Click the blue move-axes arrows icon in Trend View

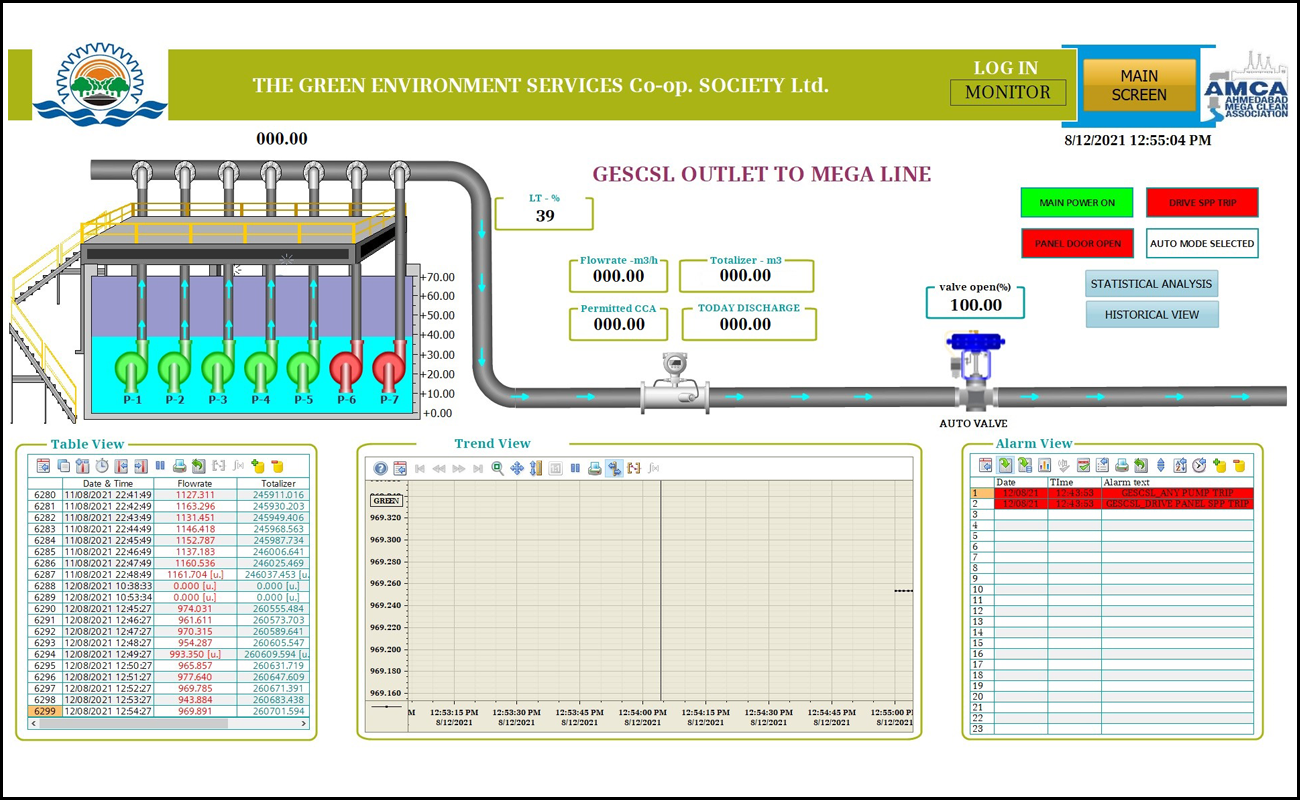click(517, 468)
